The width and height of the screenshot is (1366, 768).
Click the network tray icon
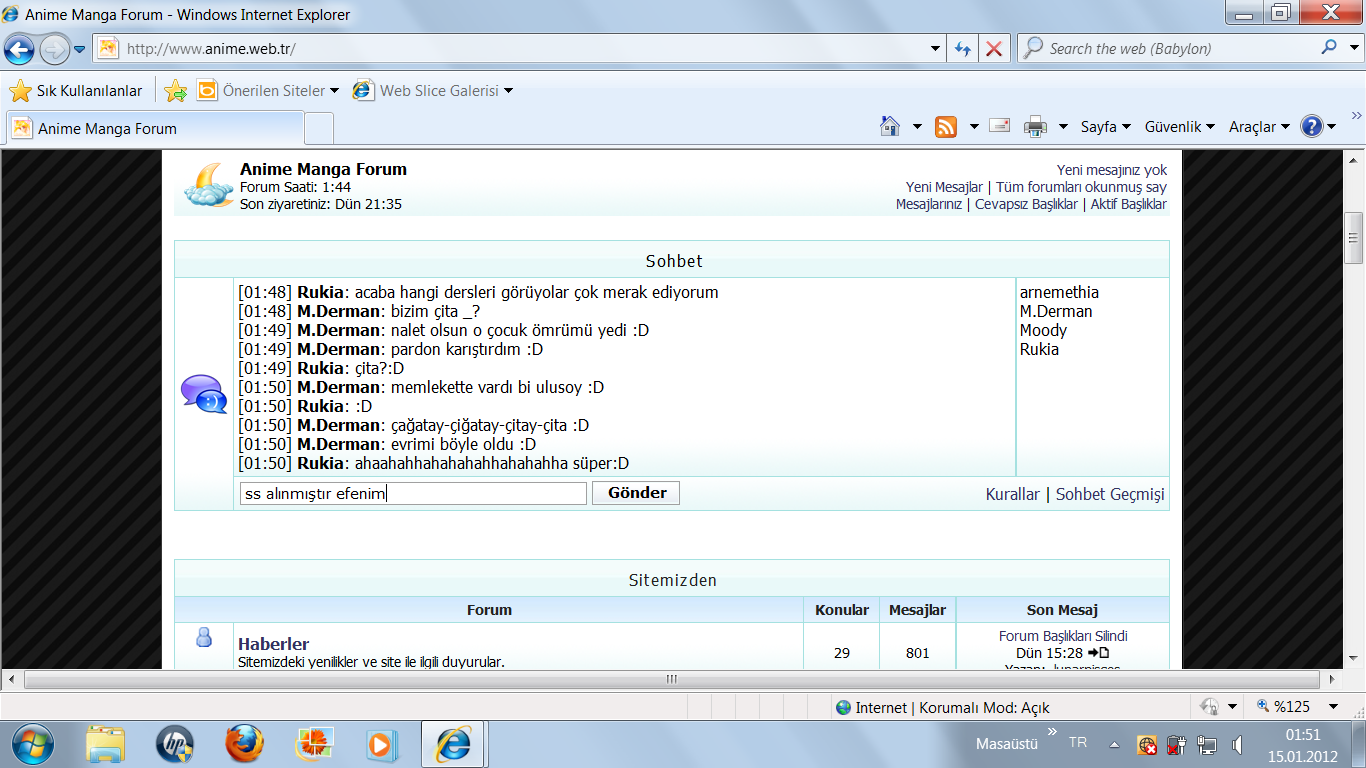(1207, 745)
